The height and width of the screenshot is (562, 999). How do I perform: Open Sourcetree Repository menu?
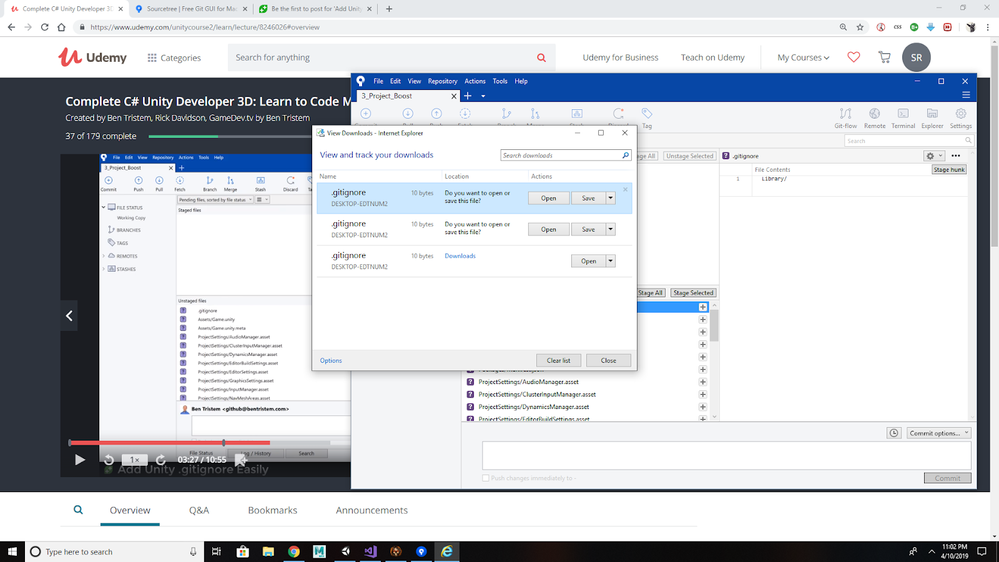[443, 81]
